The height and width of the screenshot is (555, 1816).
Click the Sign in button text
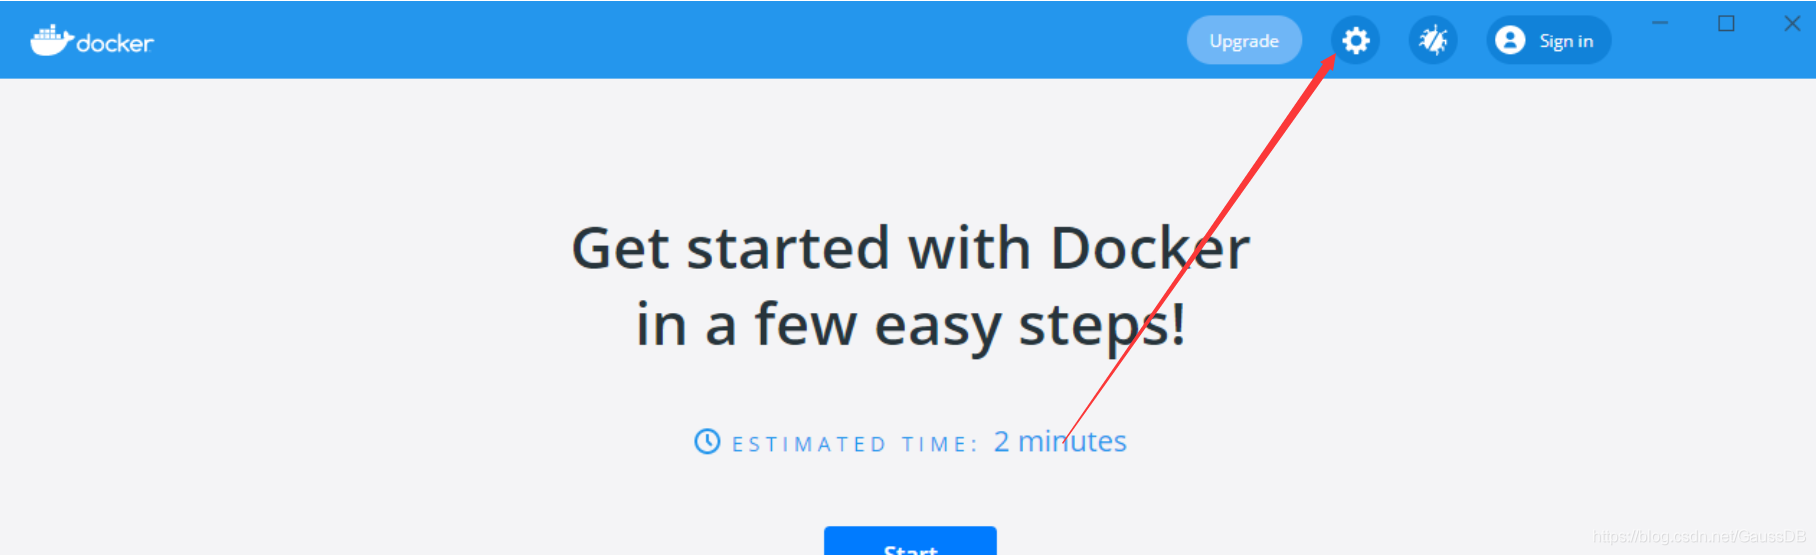[x=1566, y=41]
